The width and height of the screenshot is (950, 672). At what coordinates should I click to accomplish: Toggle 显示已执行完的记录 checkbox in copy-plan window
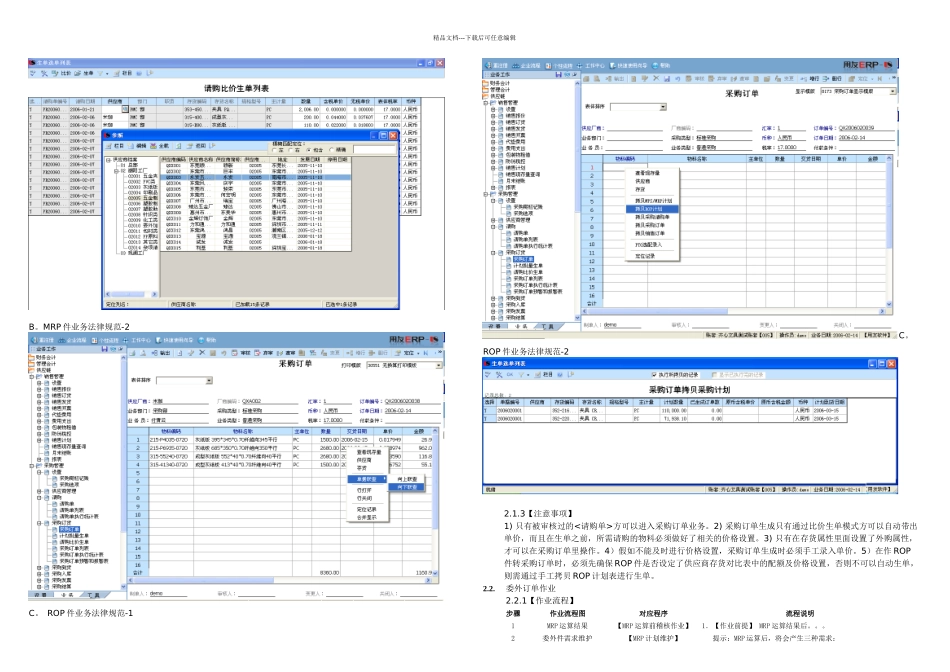point(714,375)
